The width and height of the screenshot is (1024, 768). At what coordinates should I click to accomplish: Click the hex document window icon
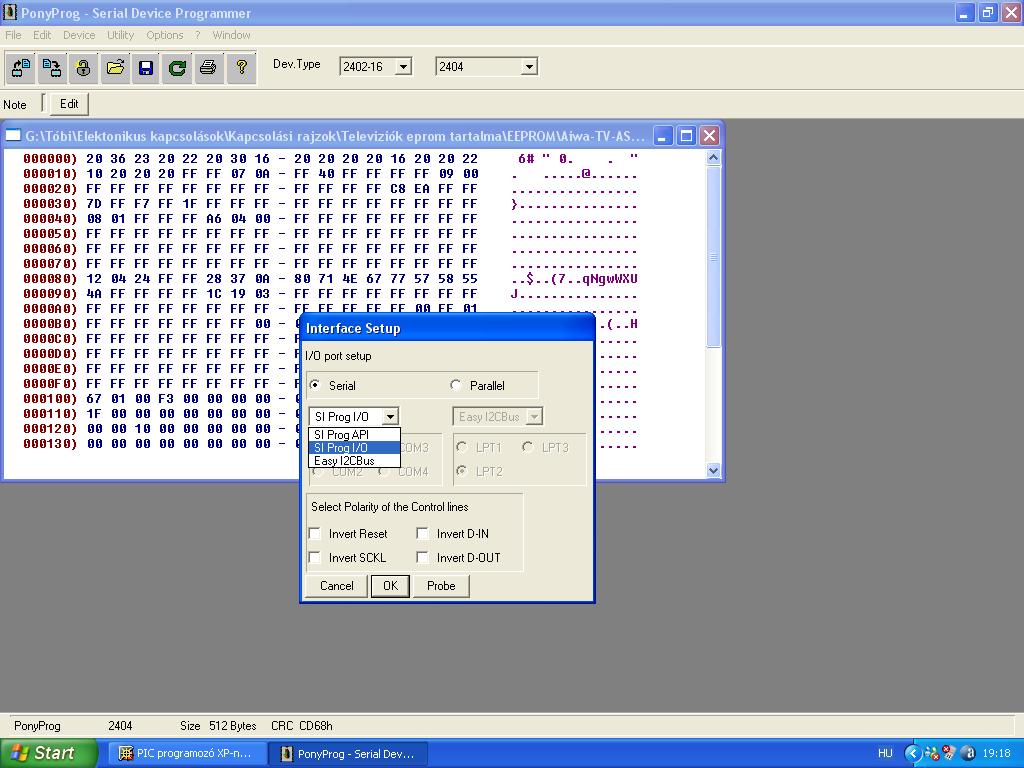tap(13, 136)
